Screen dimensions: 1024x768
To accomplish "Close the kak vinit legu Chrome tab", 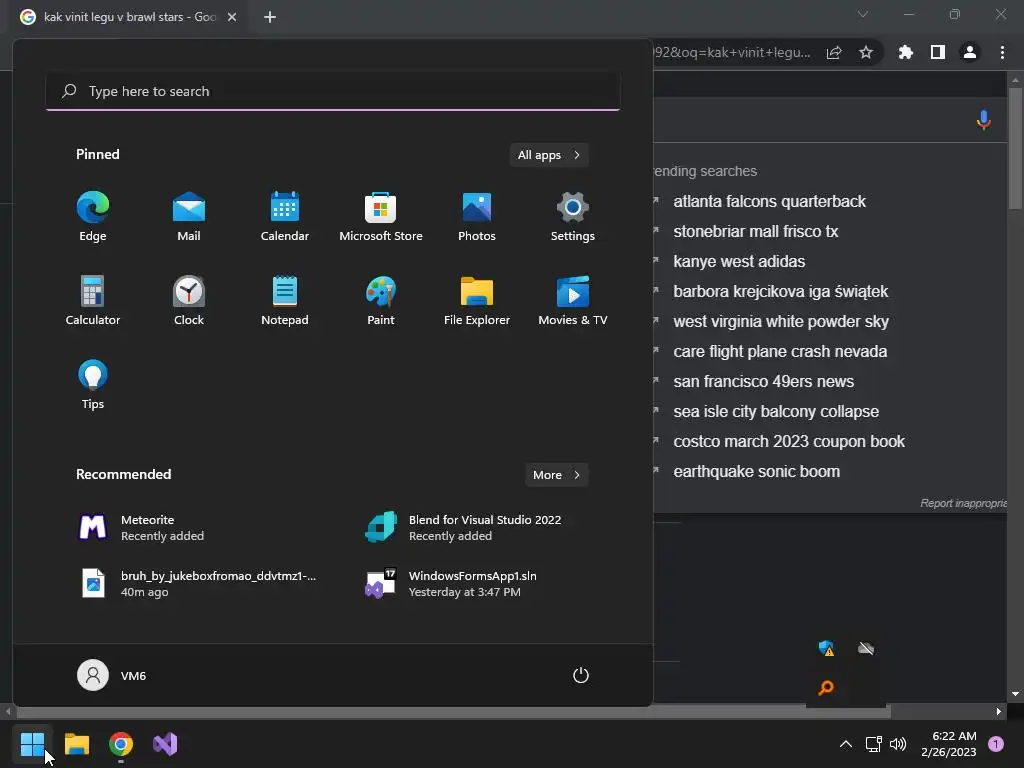I will click(x=232, y=17).
